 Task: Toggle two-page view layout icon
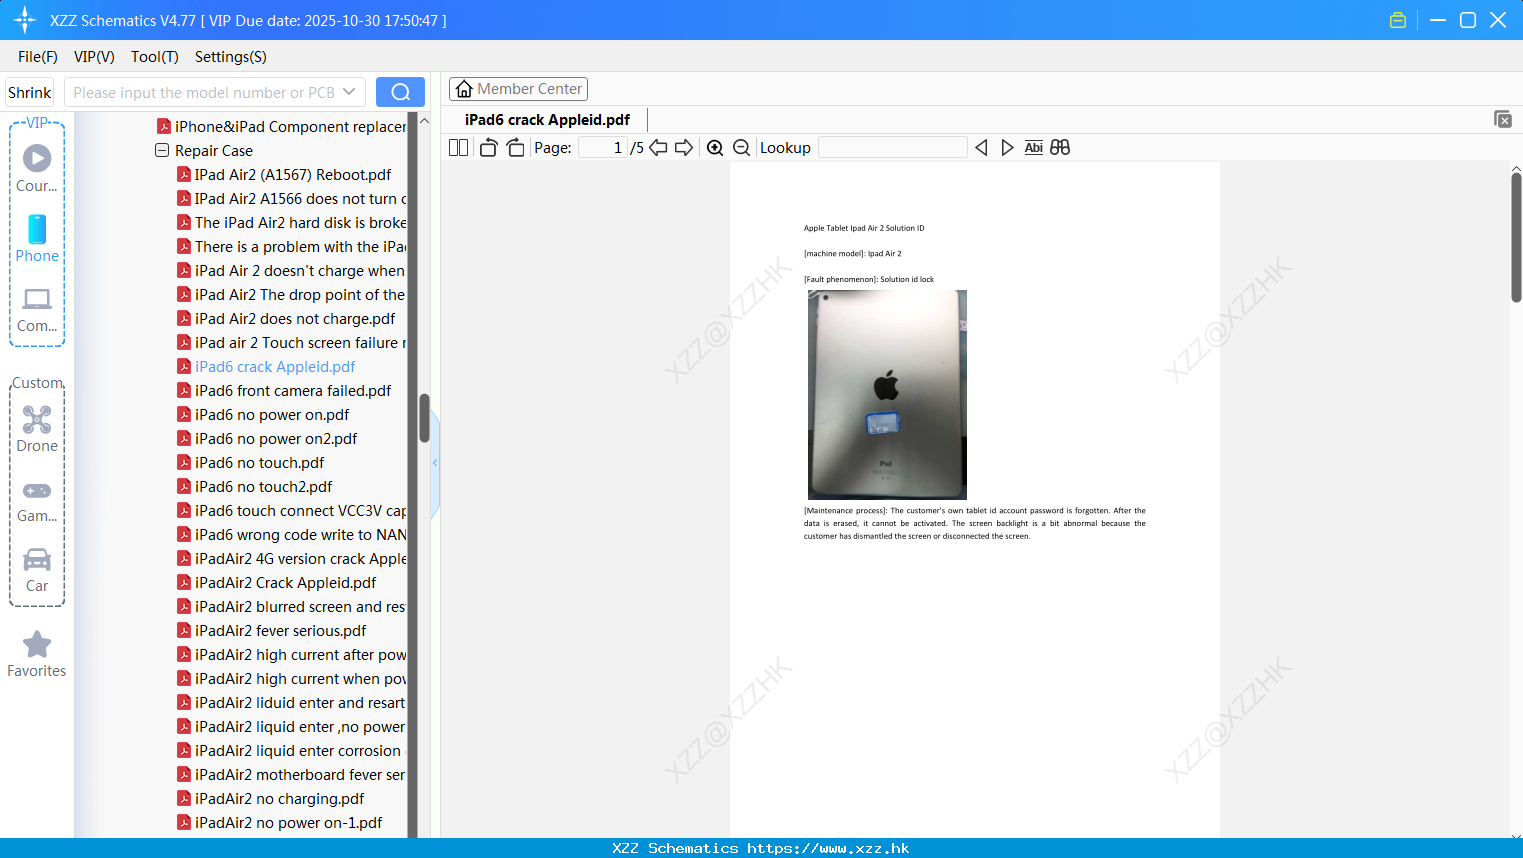pyautogui.click(x=458, y=148)
